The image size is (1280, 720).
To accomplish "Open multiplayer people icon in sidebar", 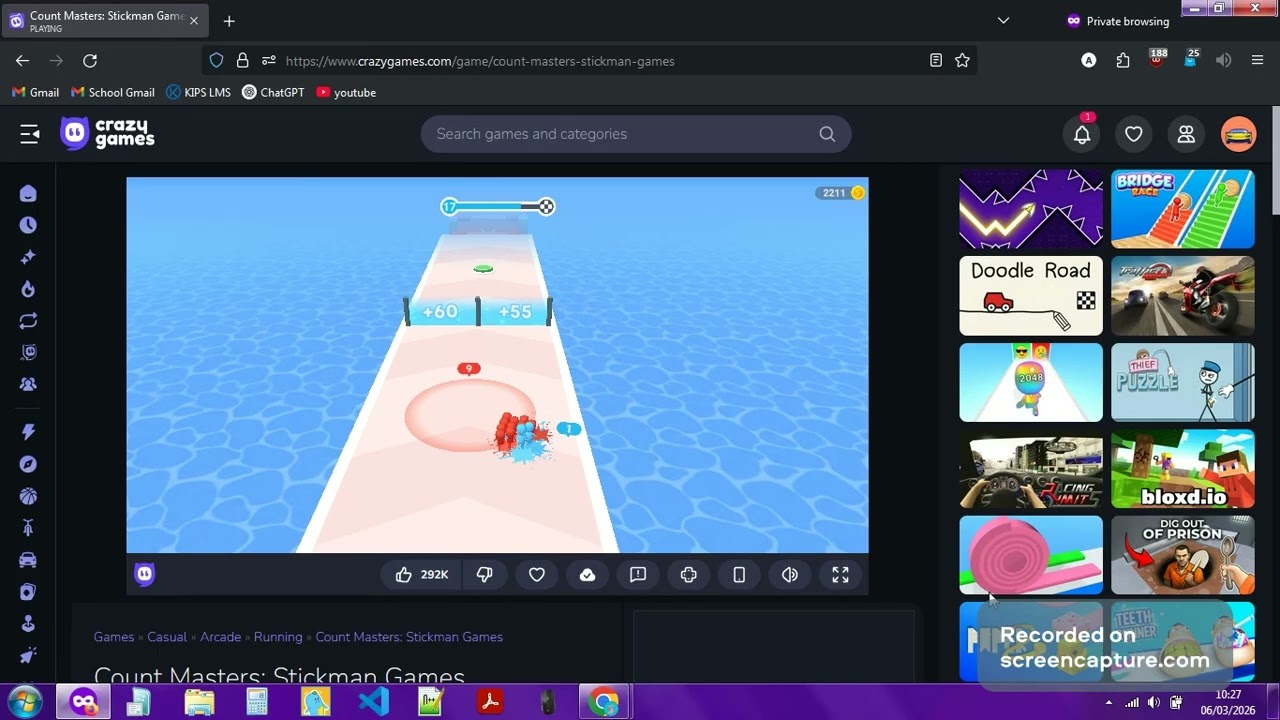I will 28,384.
